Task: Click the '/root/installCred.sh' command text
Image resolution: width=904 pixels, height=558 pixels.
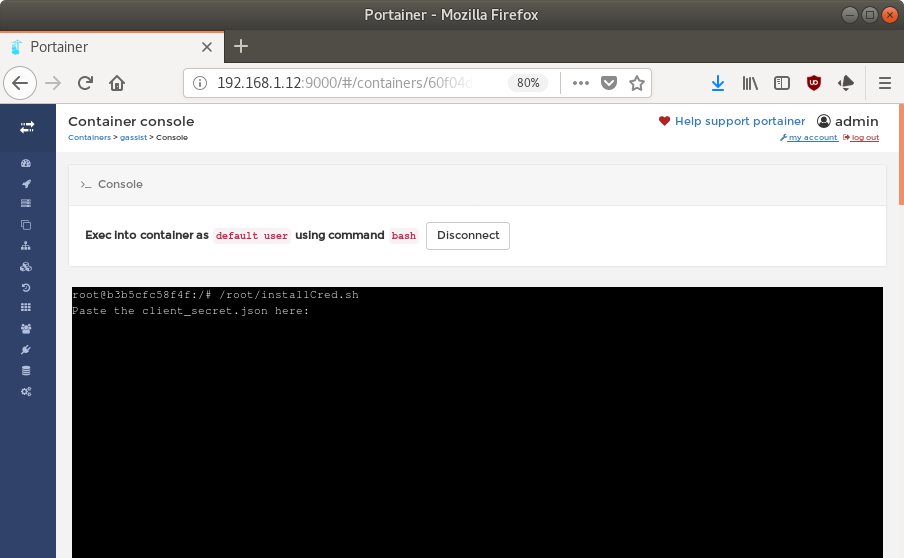Action: 289,295
